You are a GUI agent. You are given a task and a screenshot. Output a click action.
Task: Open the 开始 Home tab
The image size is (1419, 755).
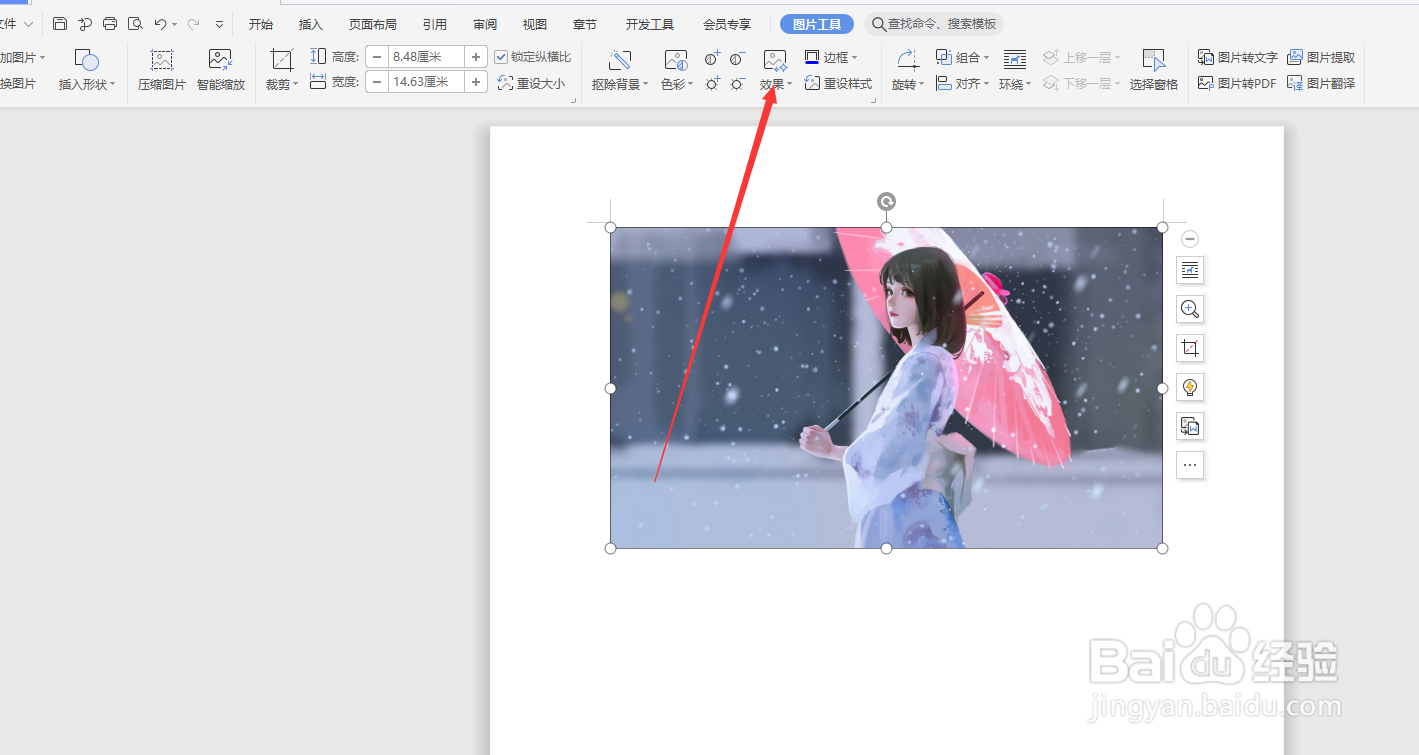(x=261, y=24)
